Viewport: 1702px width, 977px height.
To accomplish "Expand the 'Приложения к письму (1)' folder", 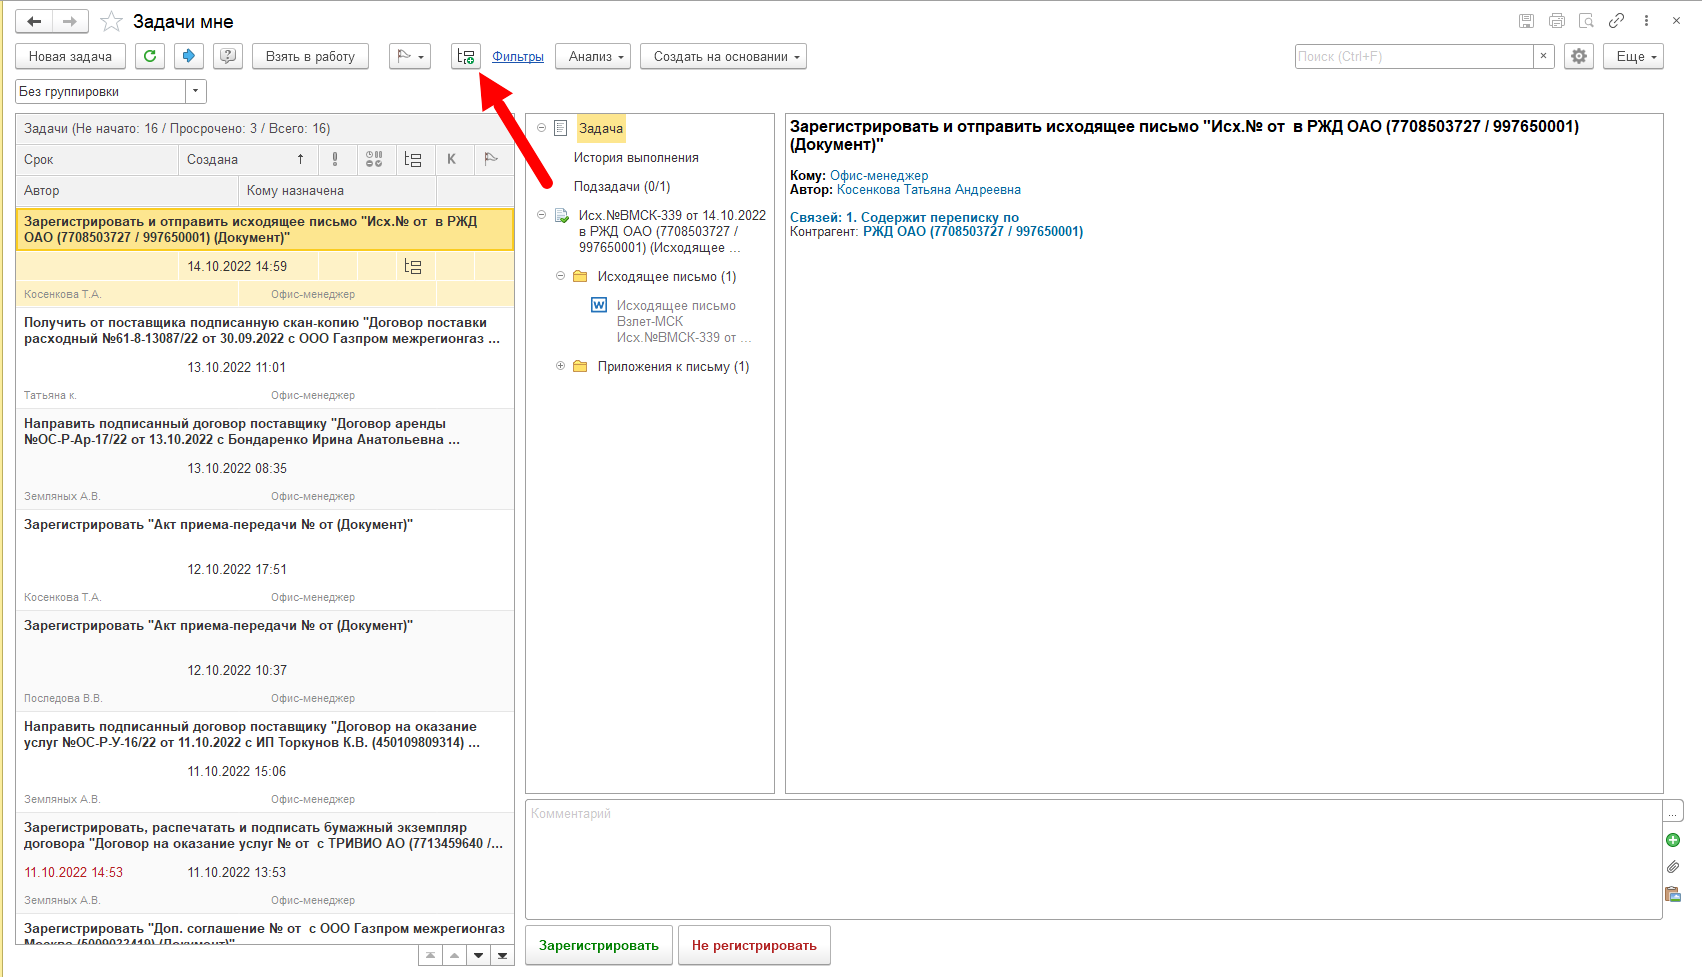I will (560, 366).
